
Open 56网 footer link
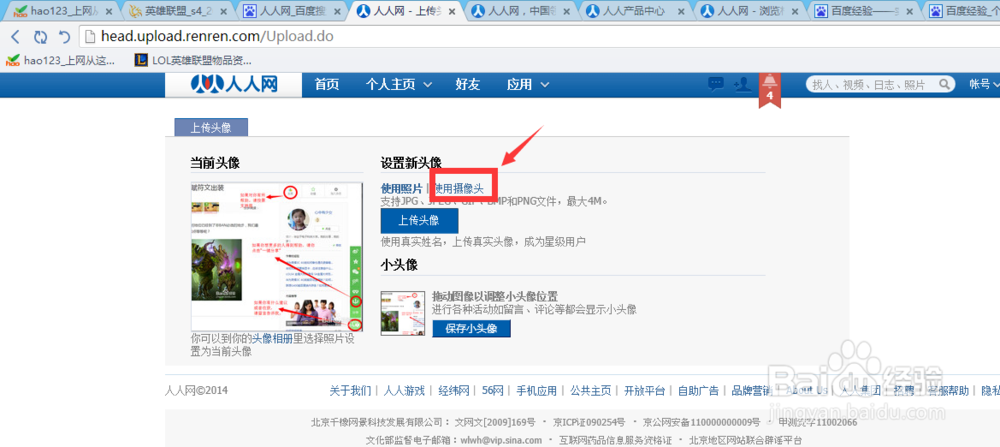click(x=493, y=391)
